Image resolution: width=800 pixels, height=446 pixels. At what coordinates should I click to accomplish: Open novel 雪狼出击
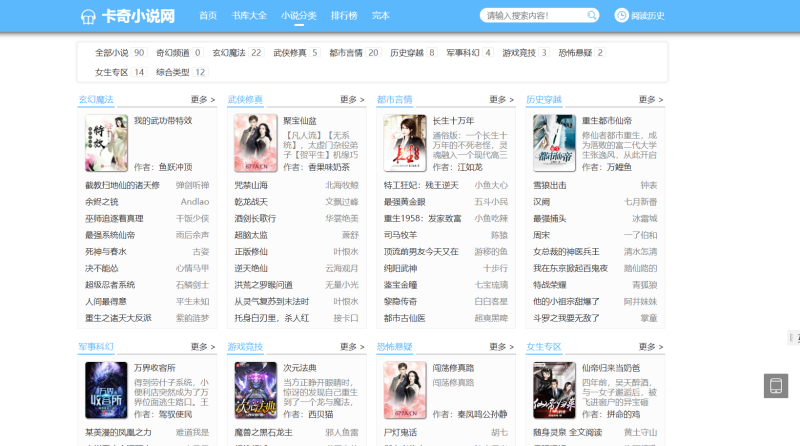(549, 185)
